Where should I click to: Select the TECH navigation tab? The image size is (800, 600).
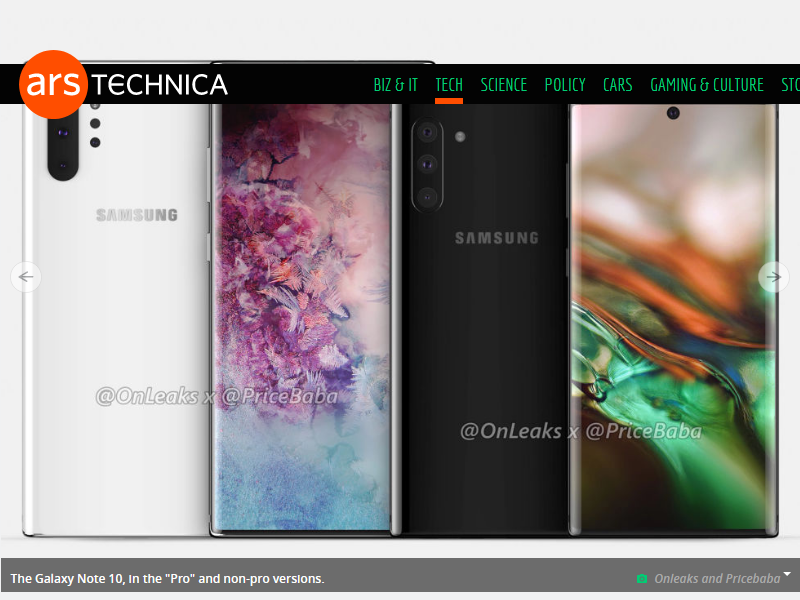coord(449,85)
